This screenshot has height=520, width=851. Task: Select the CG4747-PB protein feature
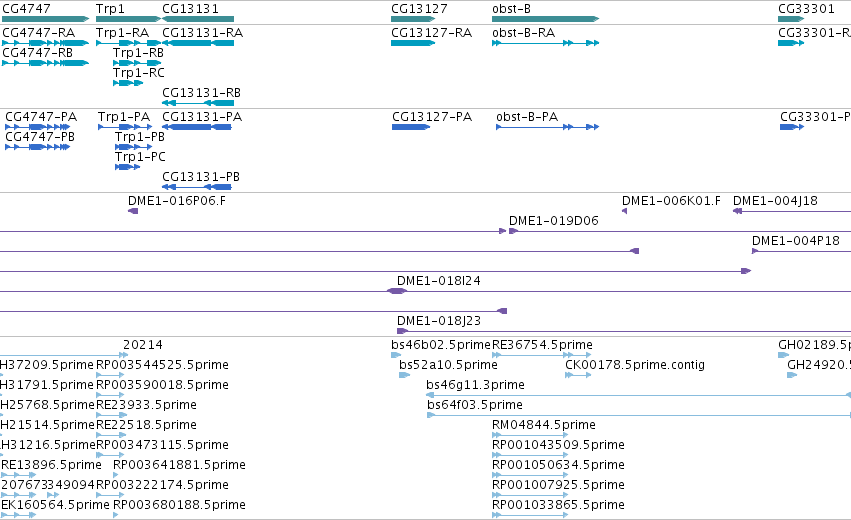(x=37, y=147)
